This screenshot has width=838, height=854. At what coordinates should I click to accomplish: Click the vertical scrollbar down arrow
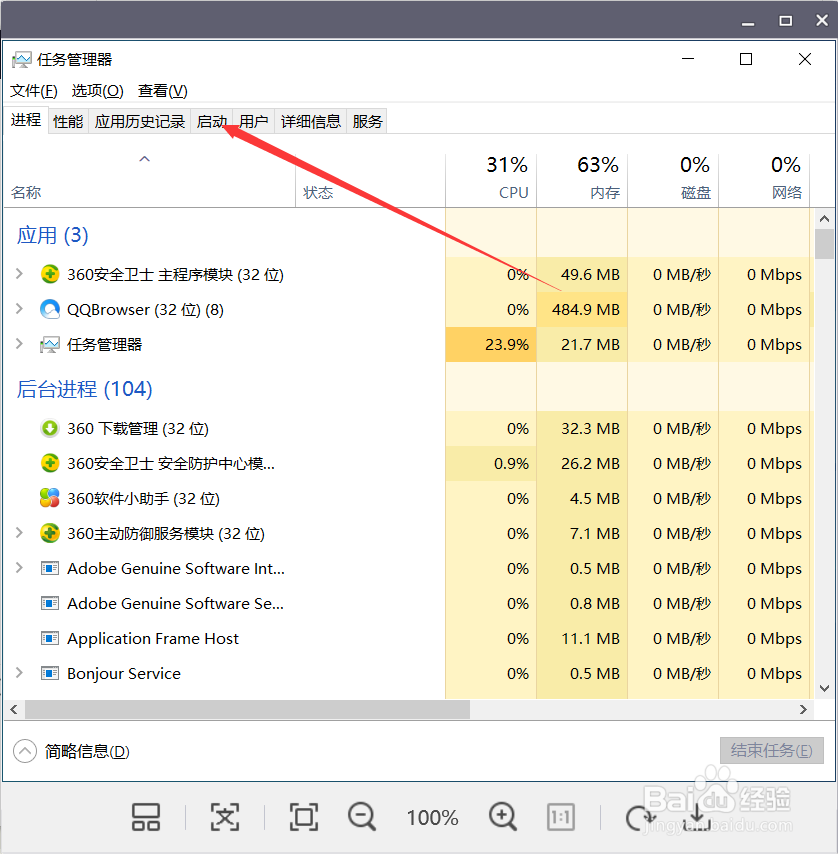coord(824,688)
